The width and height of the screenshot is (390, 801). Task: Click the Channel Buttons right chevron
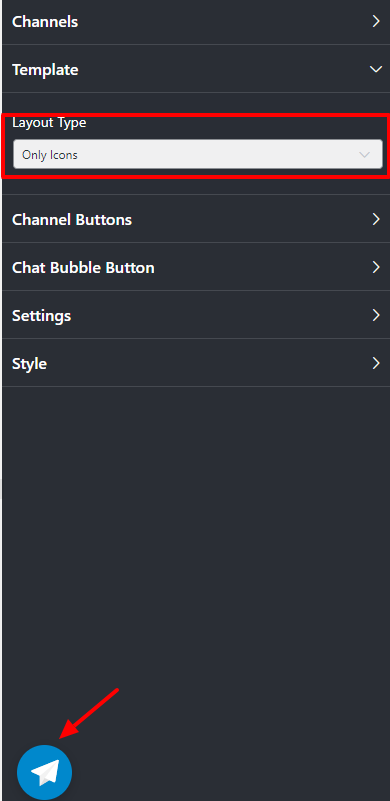coord(376,220)
